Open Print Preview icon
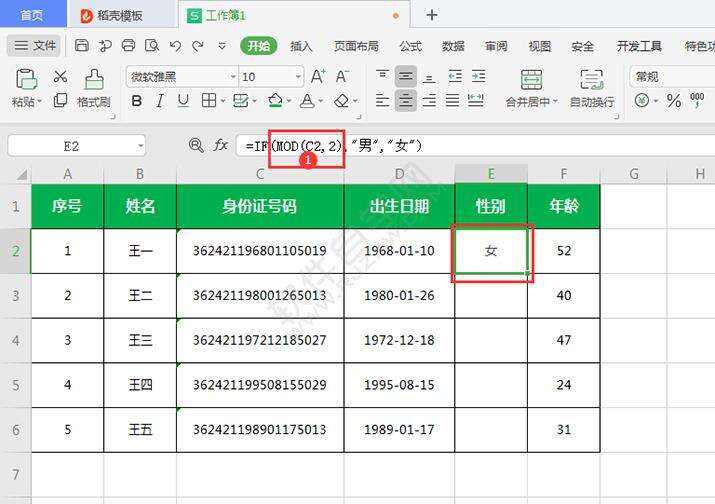The height and width of the screenshot is (504, 715). (152, 45)
